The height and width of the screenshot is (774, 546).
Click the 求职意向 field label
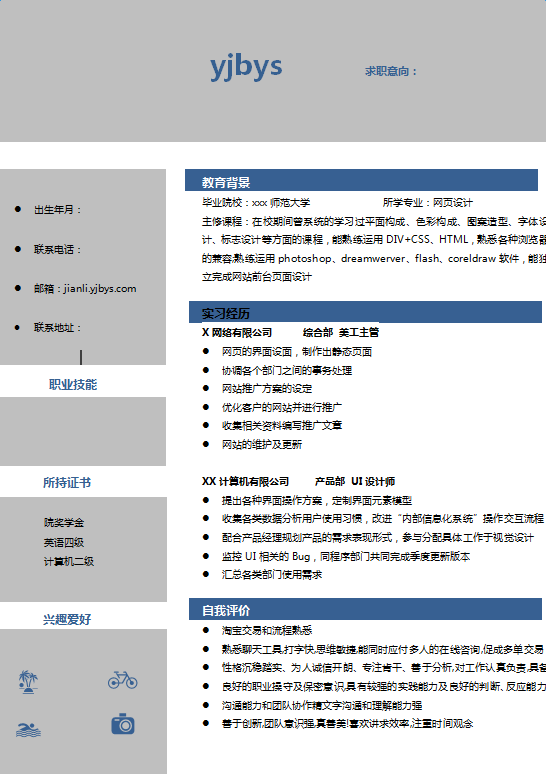391,72
